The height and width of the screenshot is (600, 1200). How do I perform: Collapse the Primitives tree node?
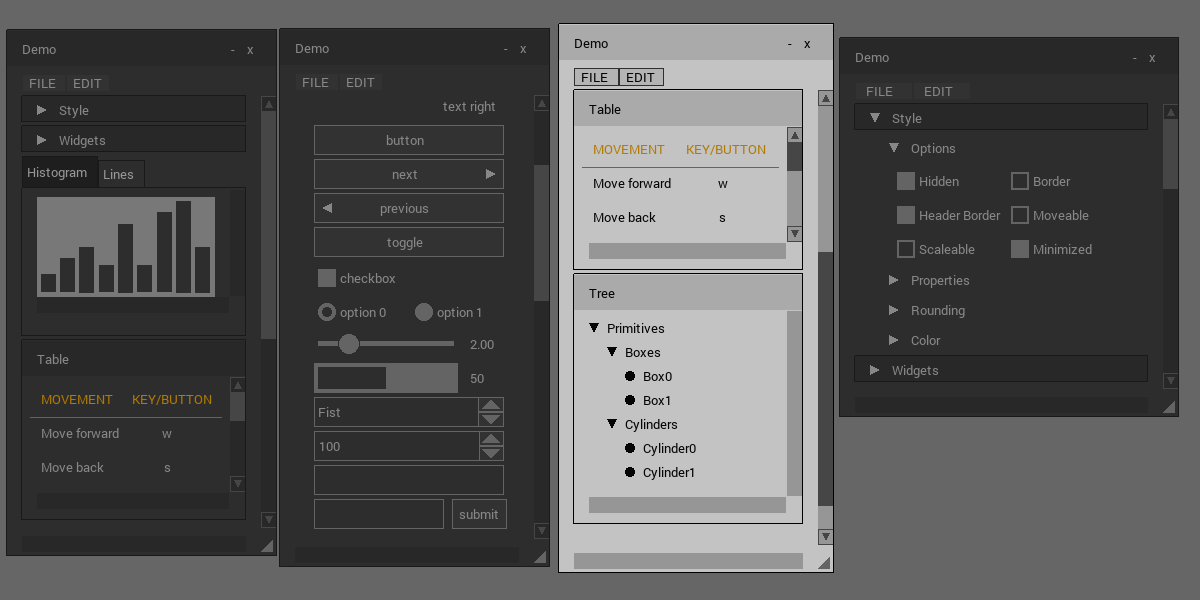[594, 328]
